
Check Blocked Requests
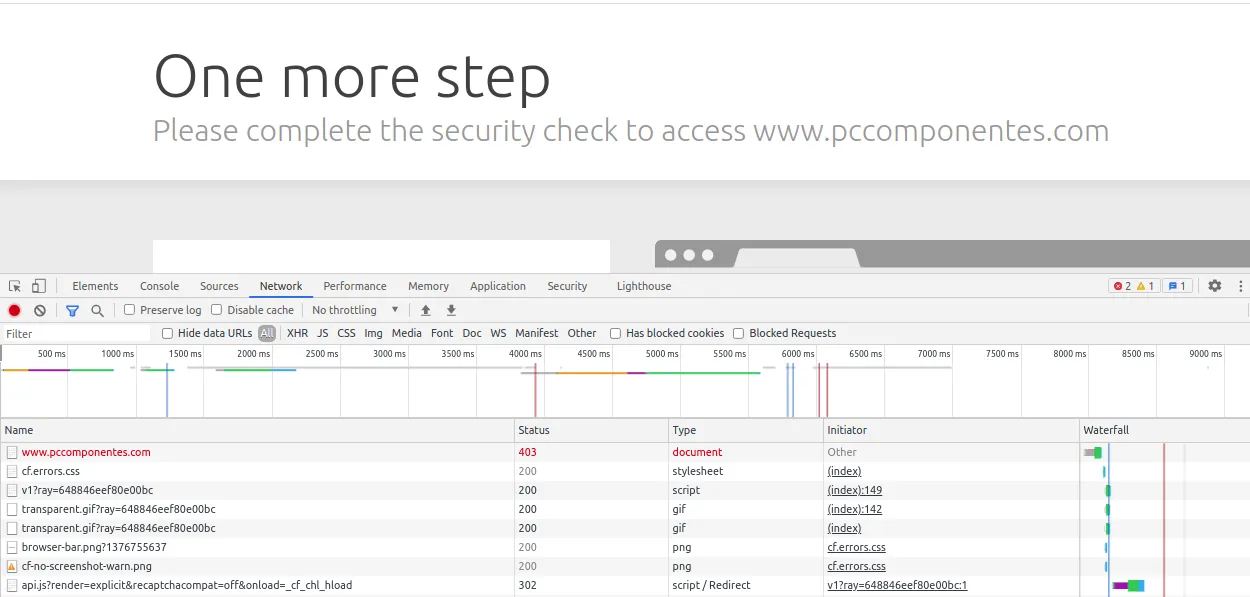point(738,333)
